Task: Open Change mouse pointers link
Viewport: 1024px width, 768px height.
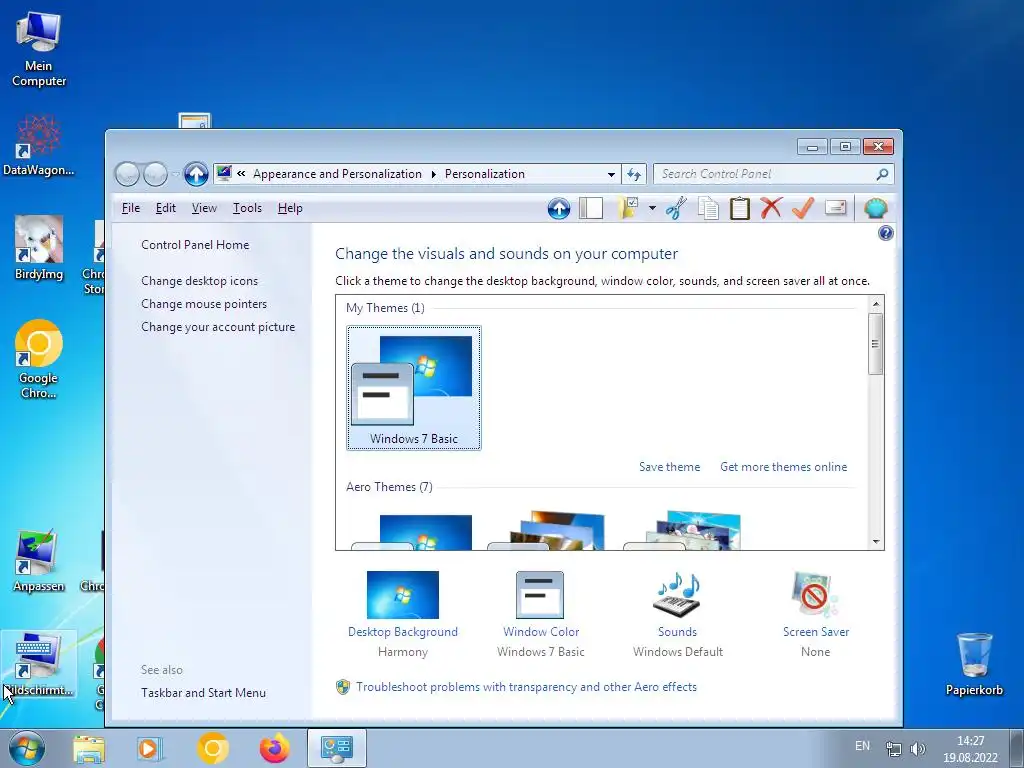Action: pyautogui.click(x=204, y=304)
